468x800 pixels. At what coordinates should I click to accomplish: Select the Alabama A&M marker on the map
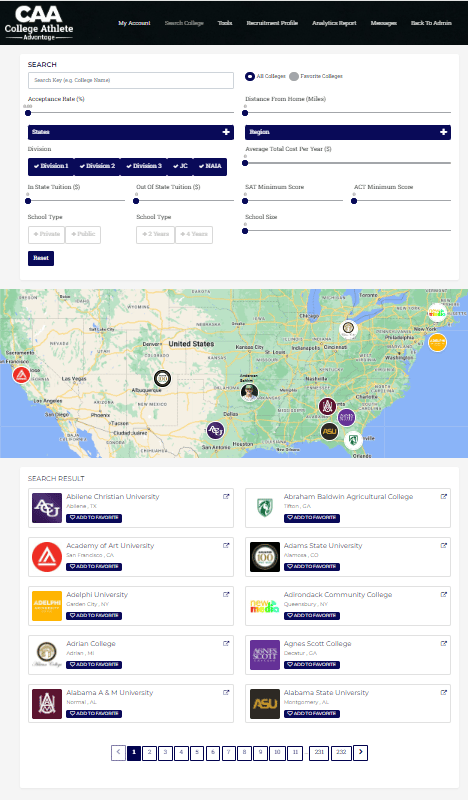pos(327,406)
